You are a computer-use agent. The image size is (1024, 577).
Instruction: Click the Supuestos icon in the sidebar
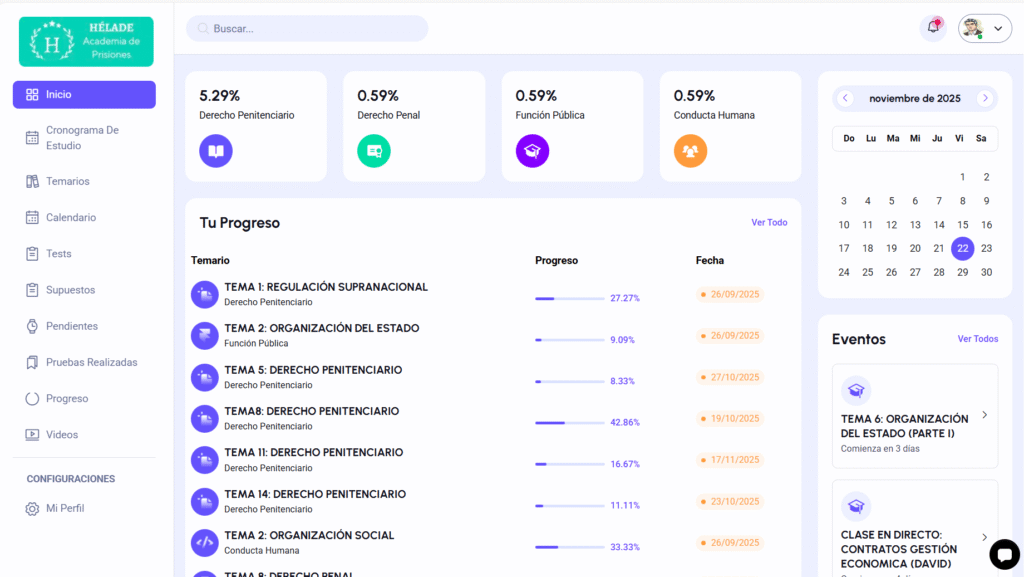click(34, 289)
